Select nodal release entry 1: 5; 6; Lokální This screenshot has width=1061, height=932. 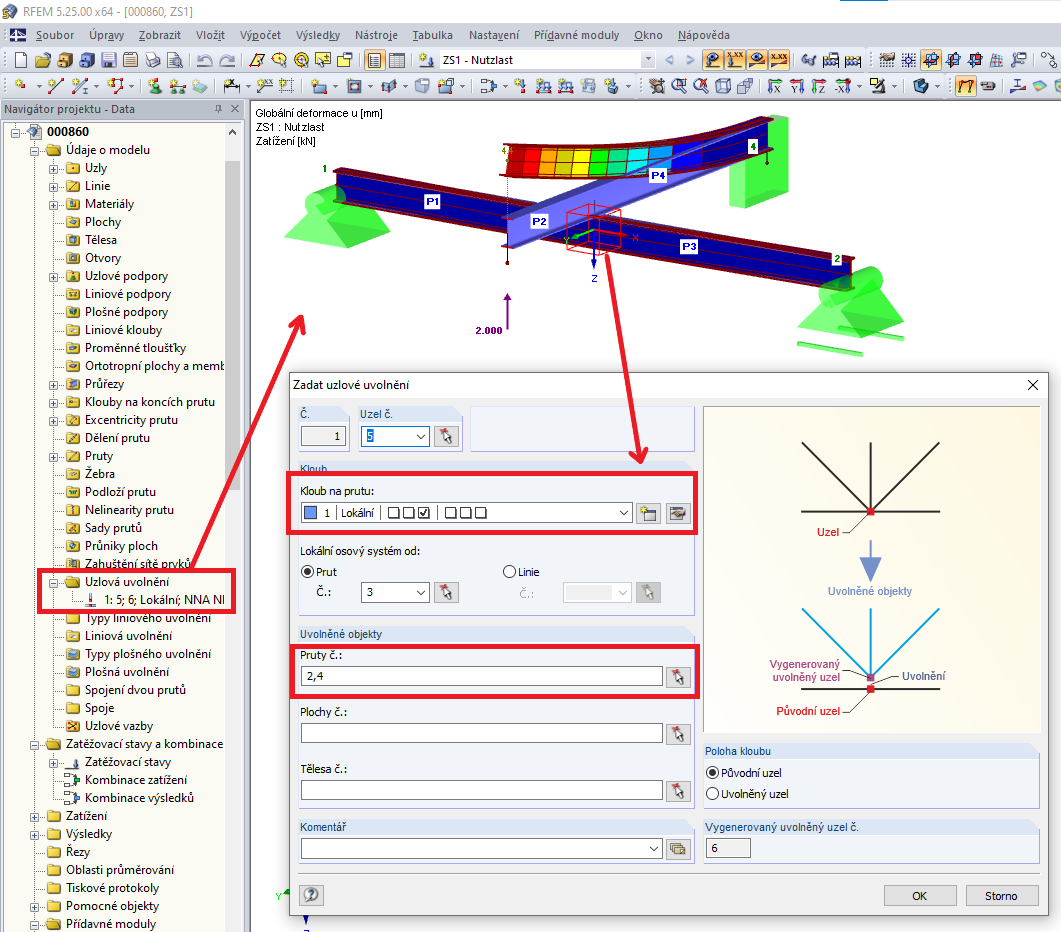coord(164,600)
